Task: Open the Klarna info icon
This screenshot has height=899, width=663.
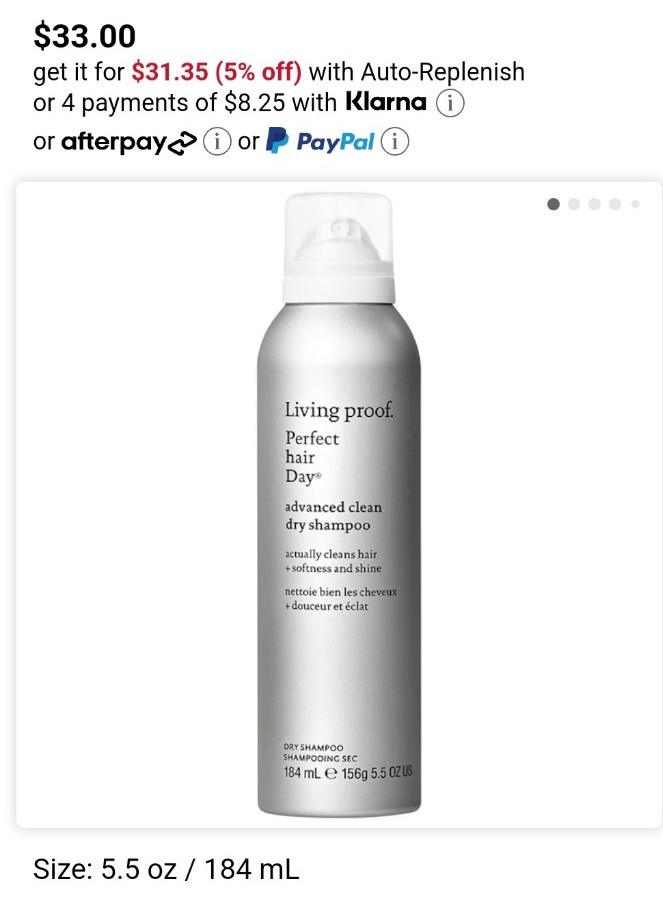Action: tap(450, 104)
